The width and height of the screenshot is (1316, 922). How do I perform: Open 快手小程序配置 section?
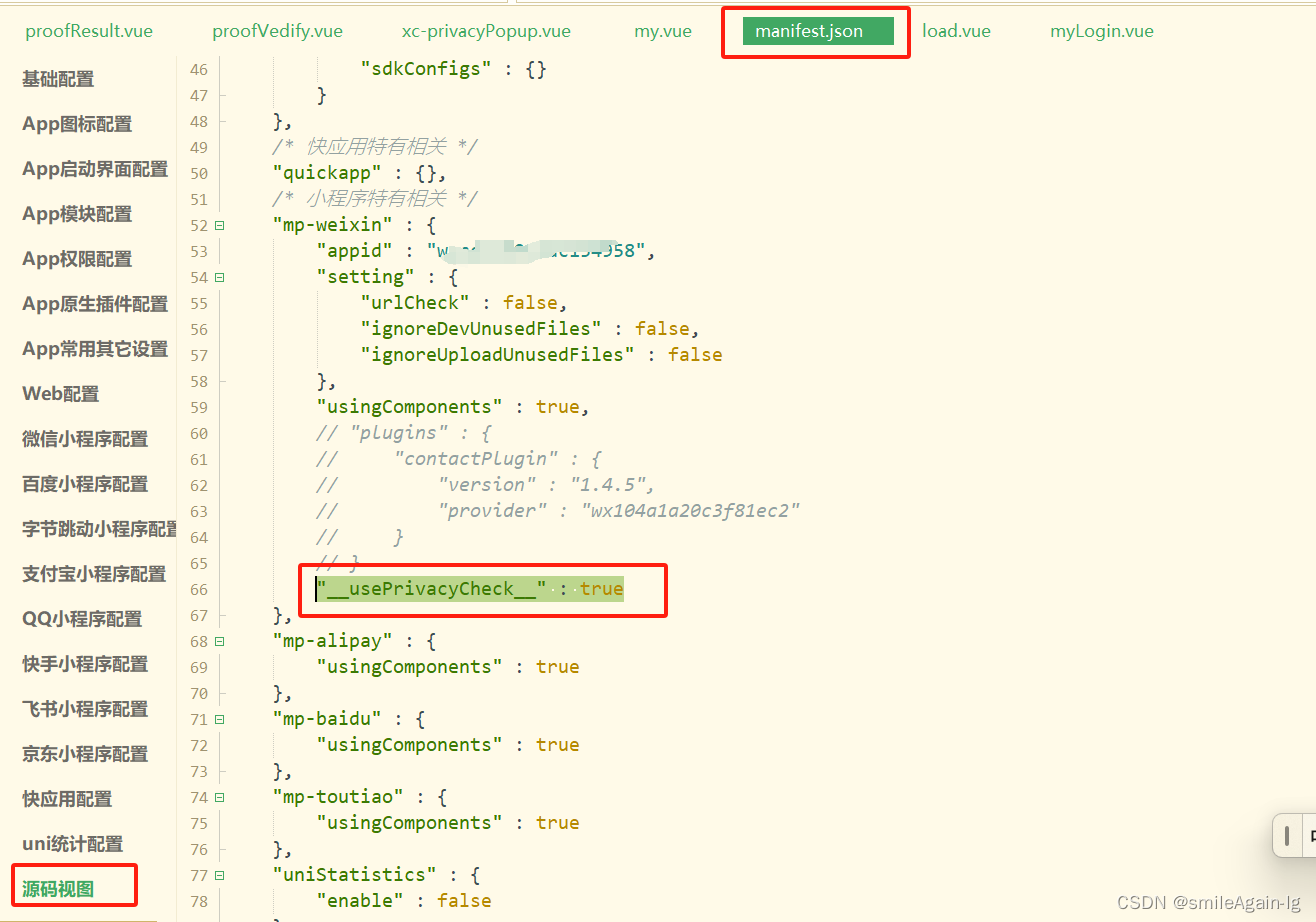coord(85,664)
